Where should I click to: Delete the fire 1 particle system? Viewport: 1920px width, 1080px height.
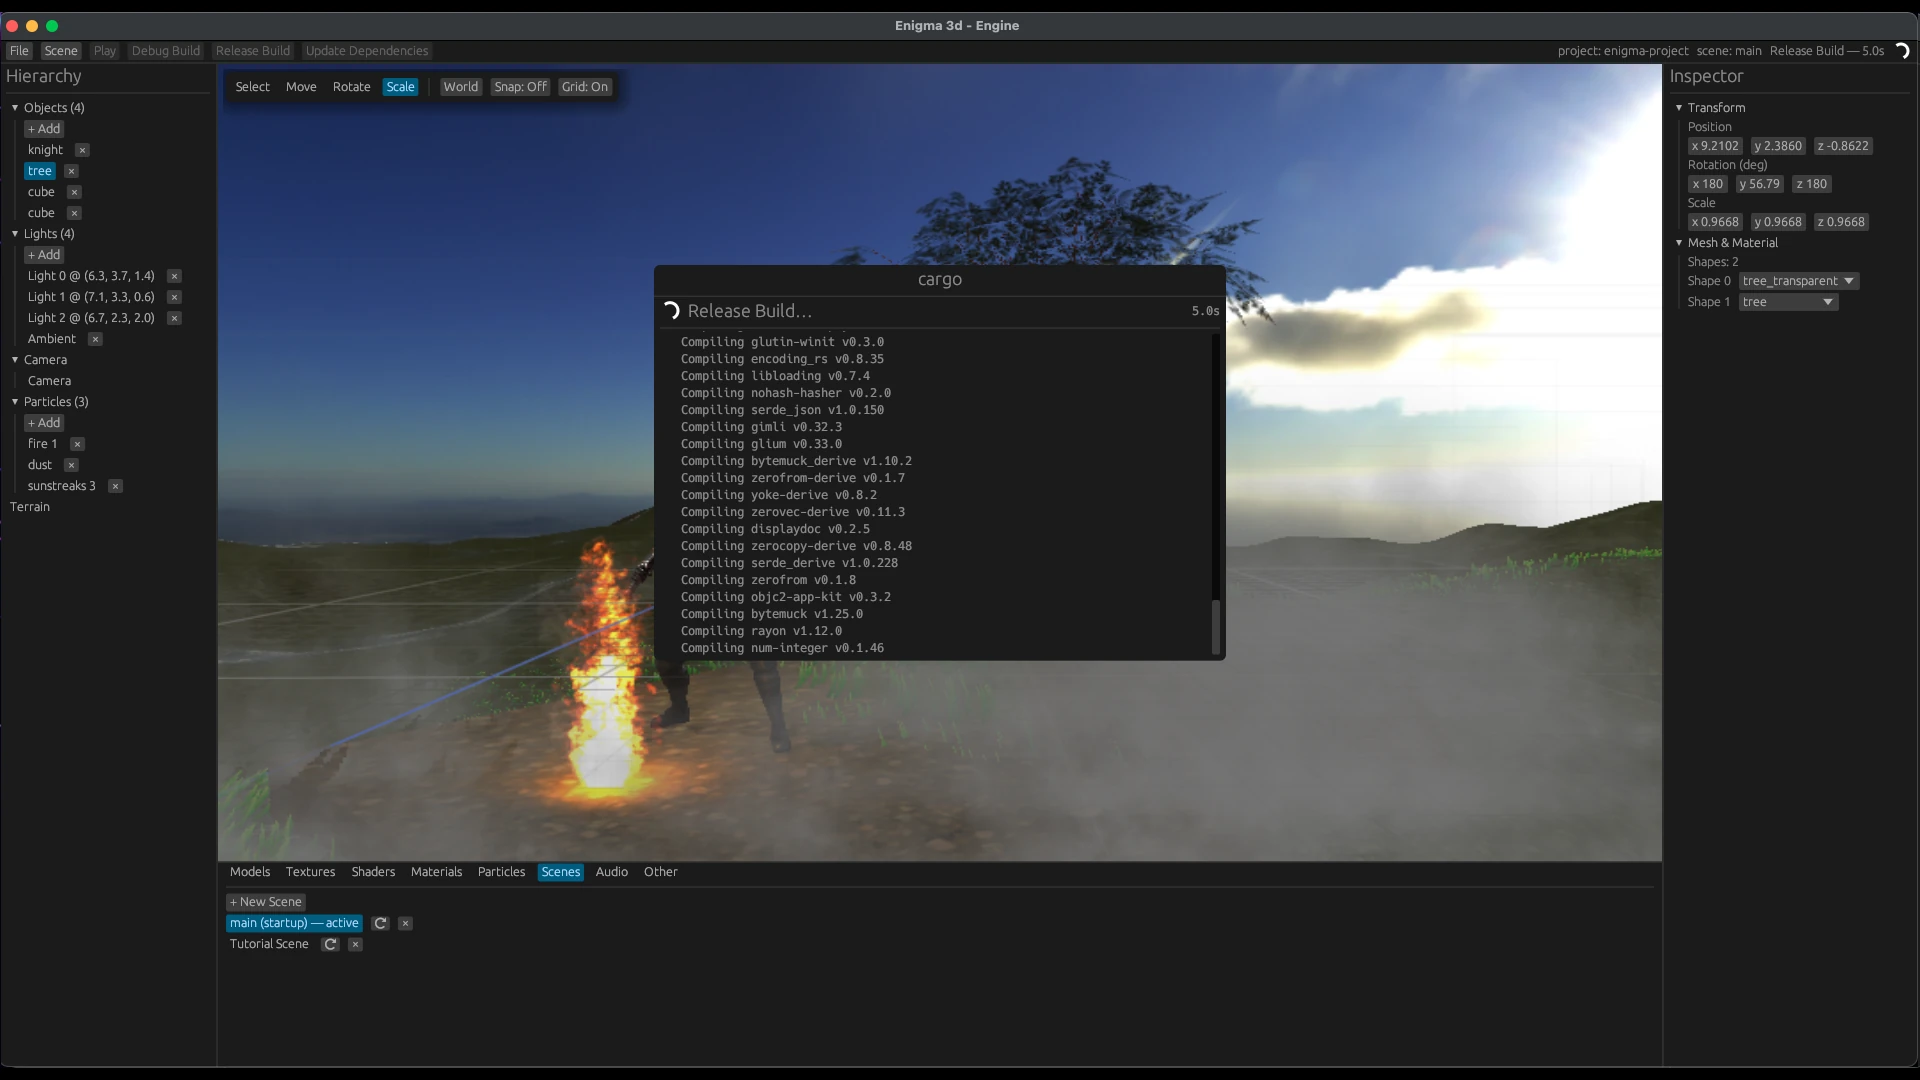coord(77,444)
